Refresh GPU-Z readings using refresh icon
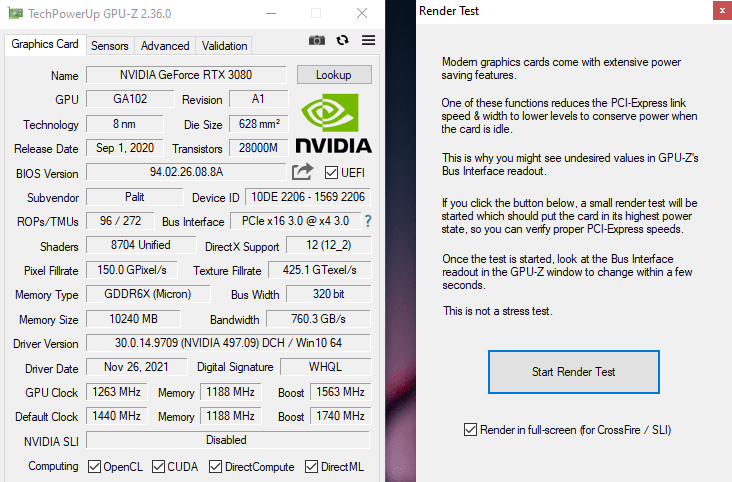The width and height of the screenshot is (732, 482). click(x=343, y=41)
